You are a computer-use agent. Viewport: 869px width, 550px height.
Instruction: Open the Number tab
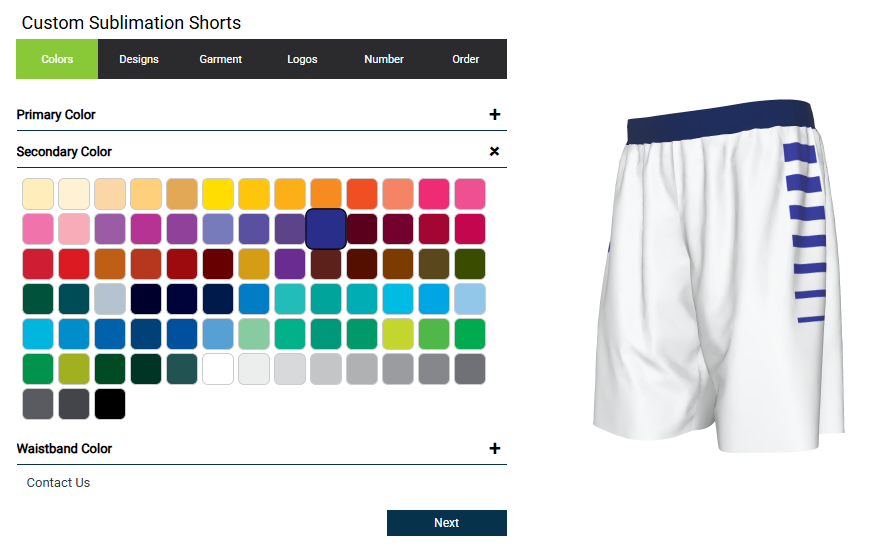pyautogui.click(x=384, y=59)
